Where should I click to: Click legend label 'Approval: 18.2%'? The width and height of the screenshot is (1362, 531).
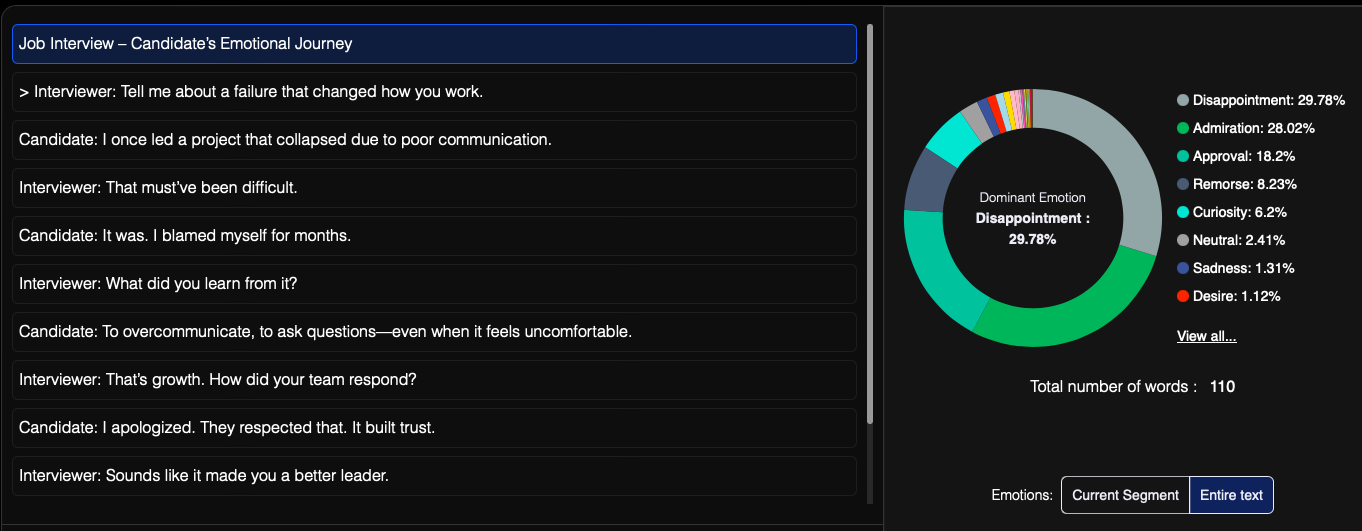[1246, 156]
